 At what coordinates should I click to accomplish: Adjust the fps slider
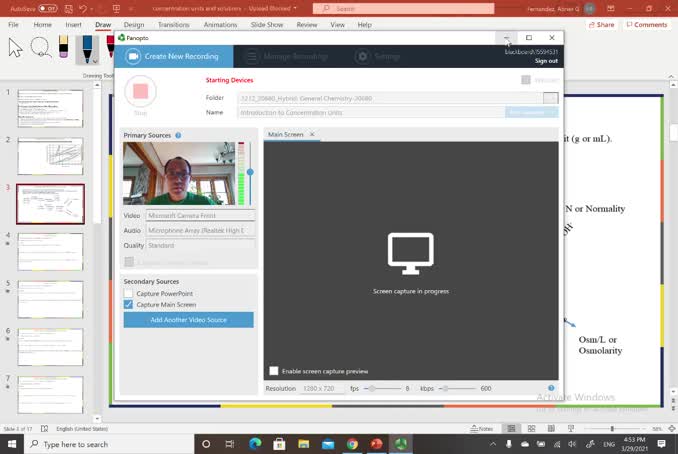[369, 388]
